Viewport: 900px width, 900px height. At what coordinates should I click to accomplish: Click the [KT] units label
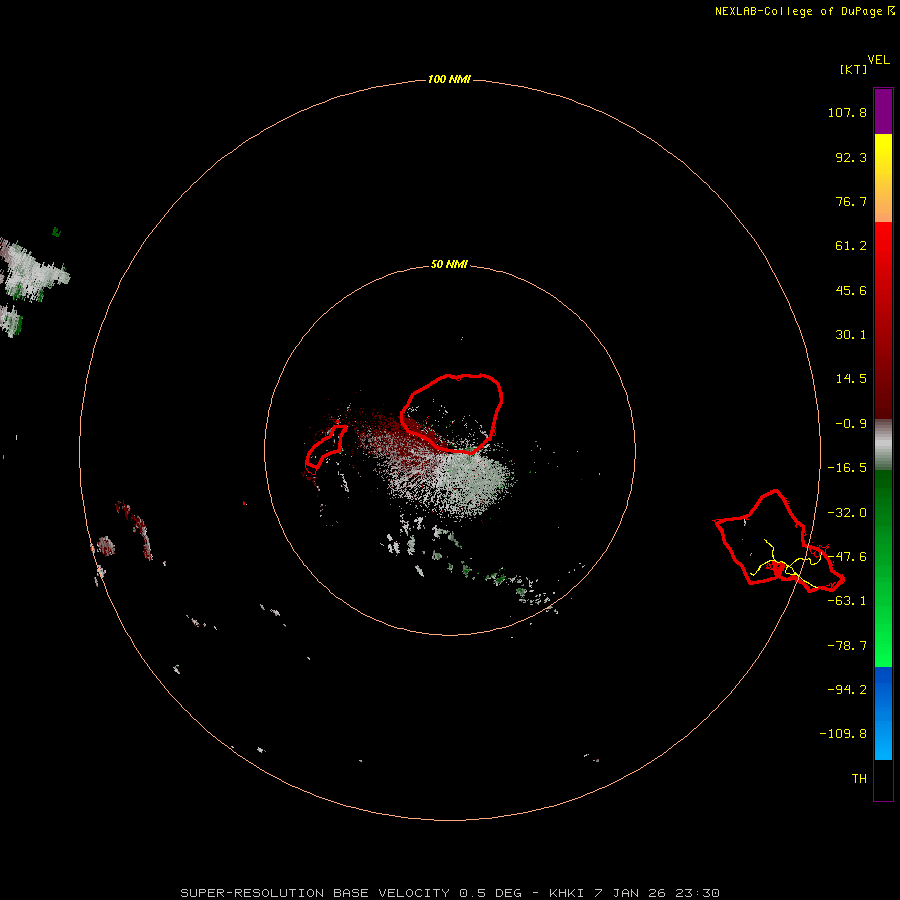[x=853, y=69]
